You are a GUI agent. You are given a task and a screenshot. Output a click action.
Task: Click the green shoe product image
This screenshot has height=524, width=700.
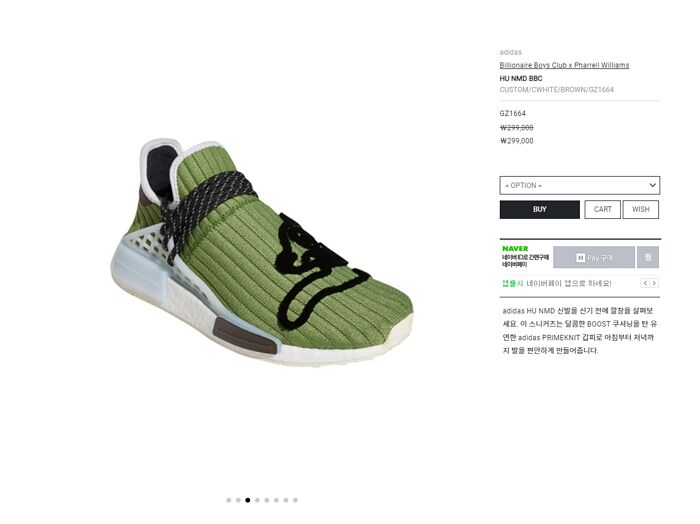pyautogui.click(x=262, y=251)
